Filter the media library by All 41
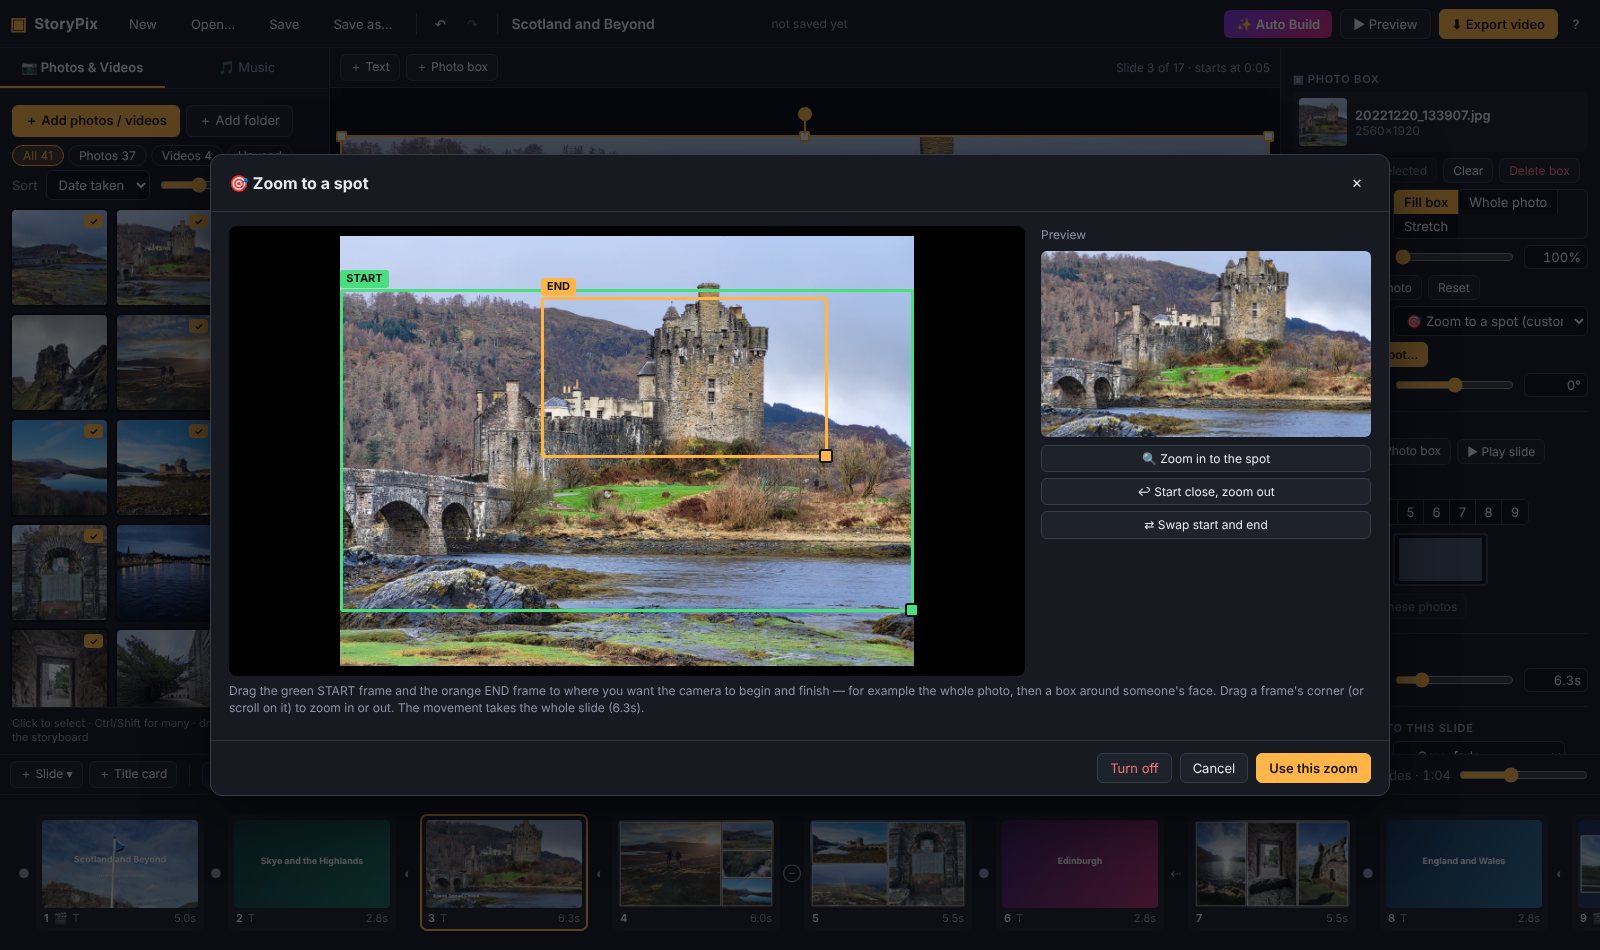Screen dimensions: 1600x950 point(38,156)
